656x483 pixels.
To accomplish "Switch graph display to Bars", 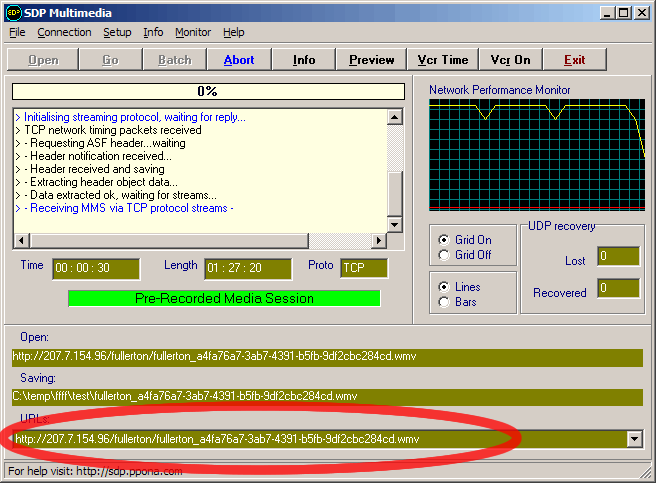I will tap(444, 302).
